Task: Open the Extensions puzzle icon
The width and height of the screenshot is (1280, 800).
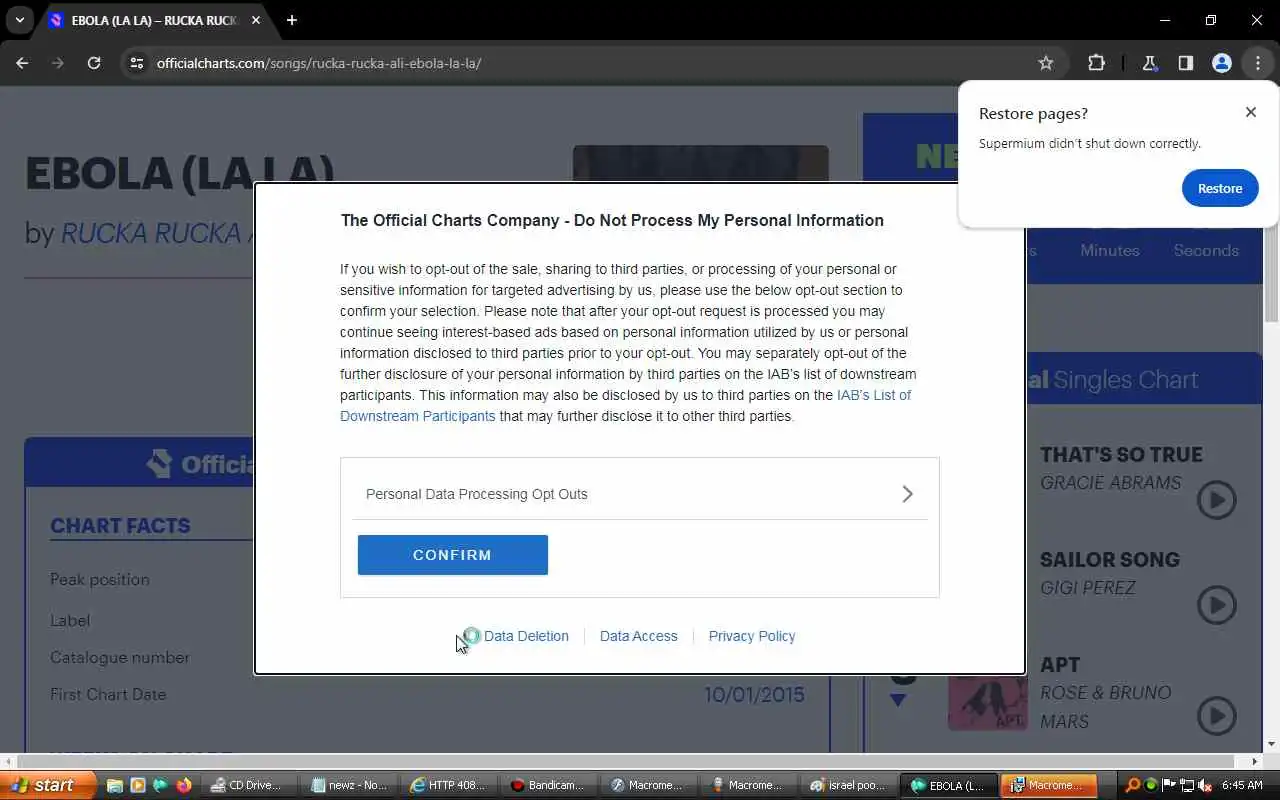Action: coord(1096,63)
